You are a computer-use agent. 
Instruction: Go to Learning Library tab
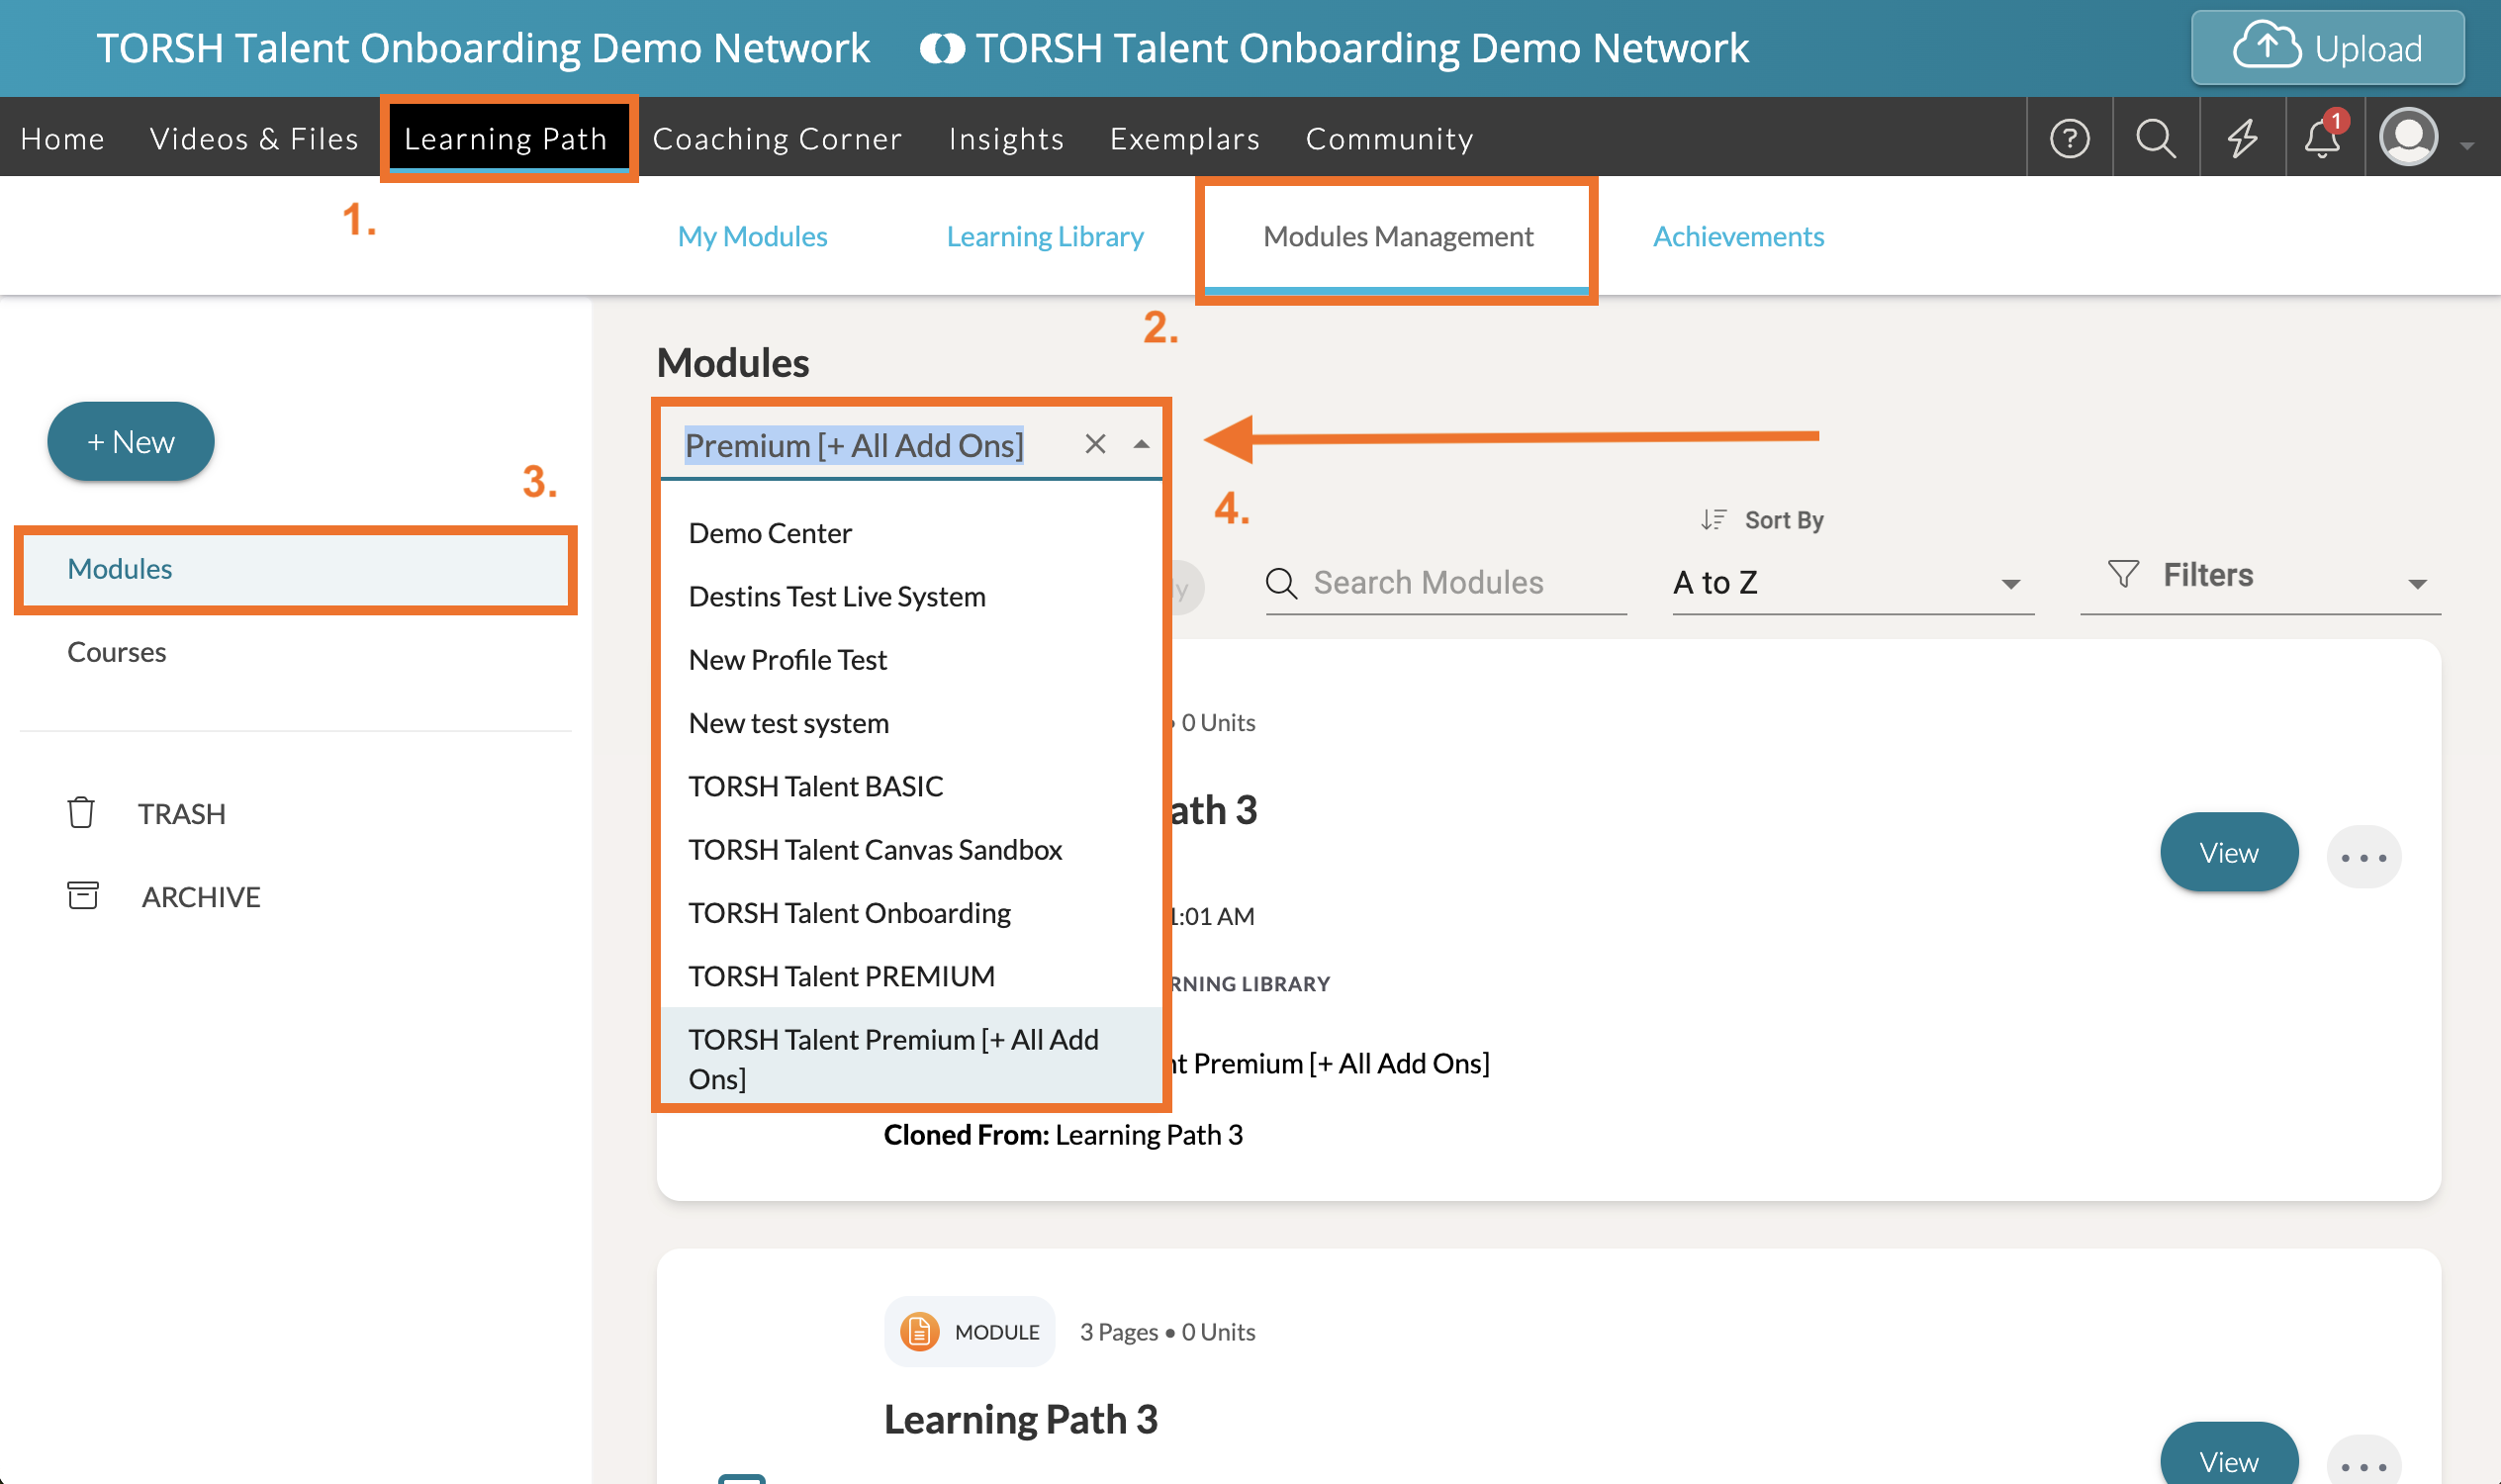point(1045,237)
